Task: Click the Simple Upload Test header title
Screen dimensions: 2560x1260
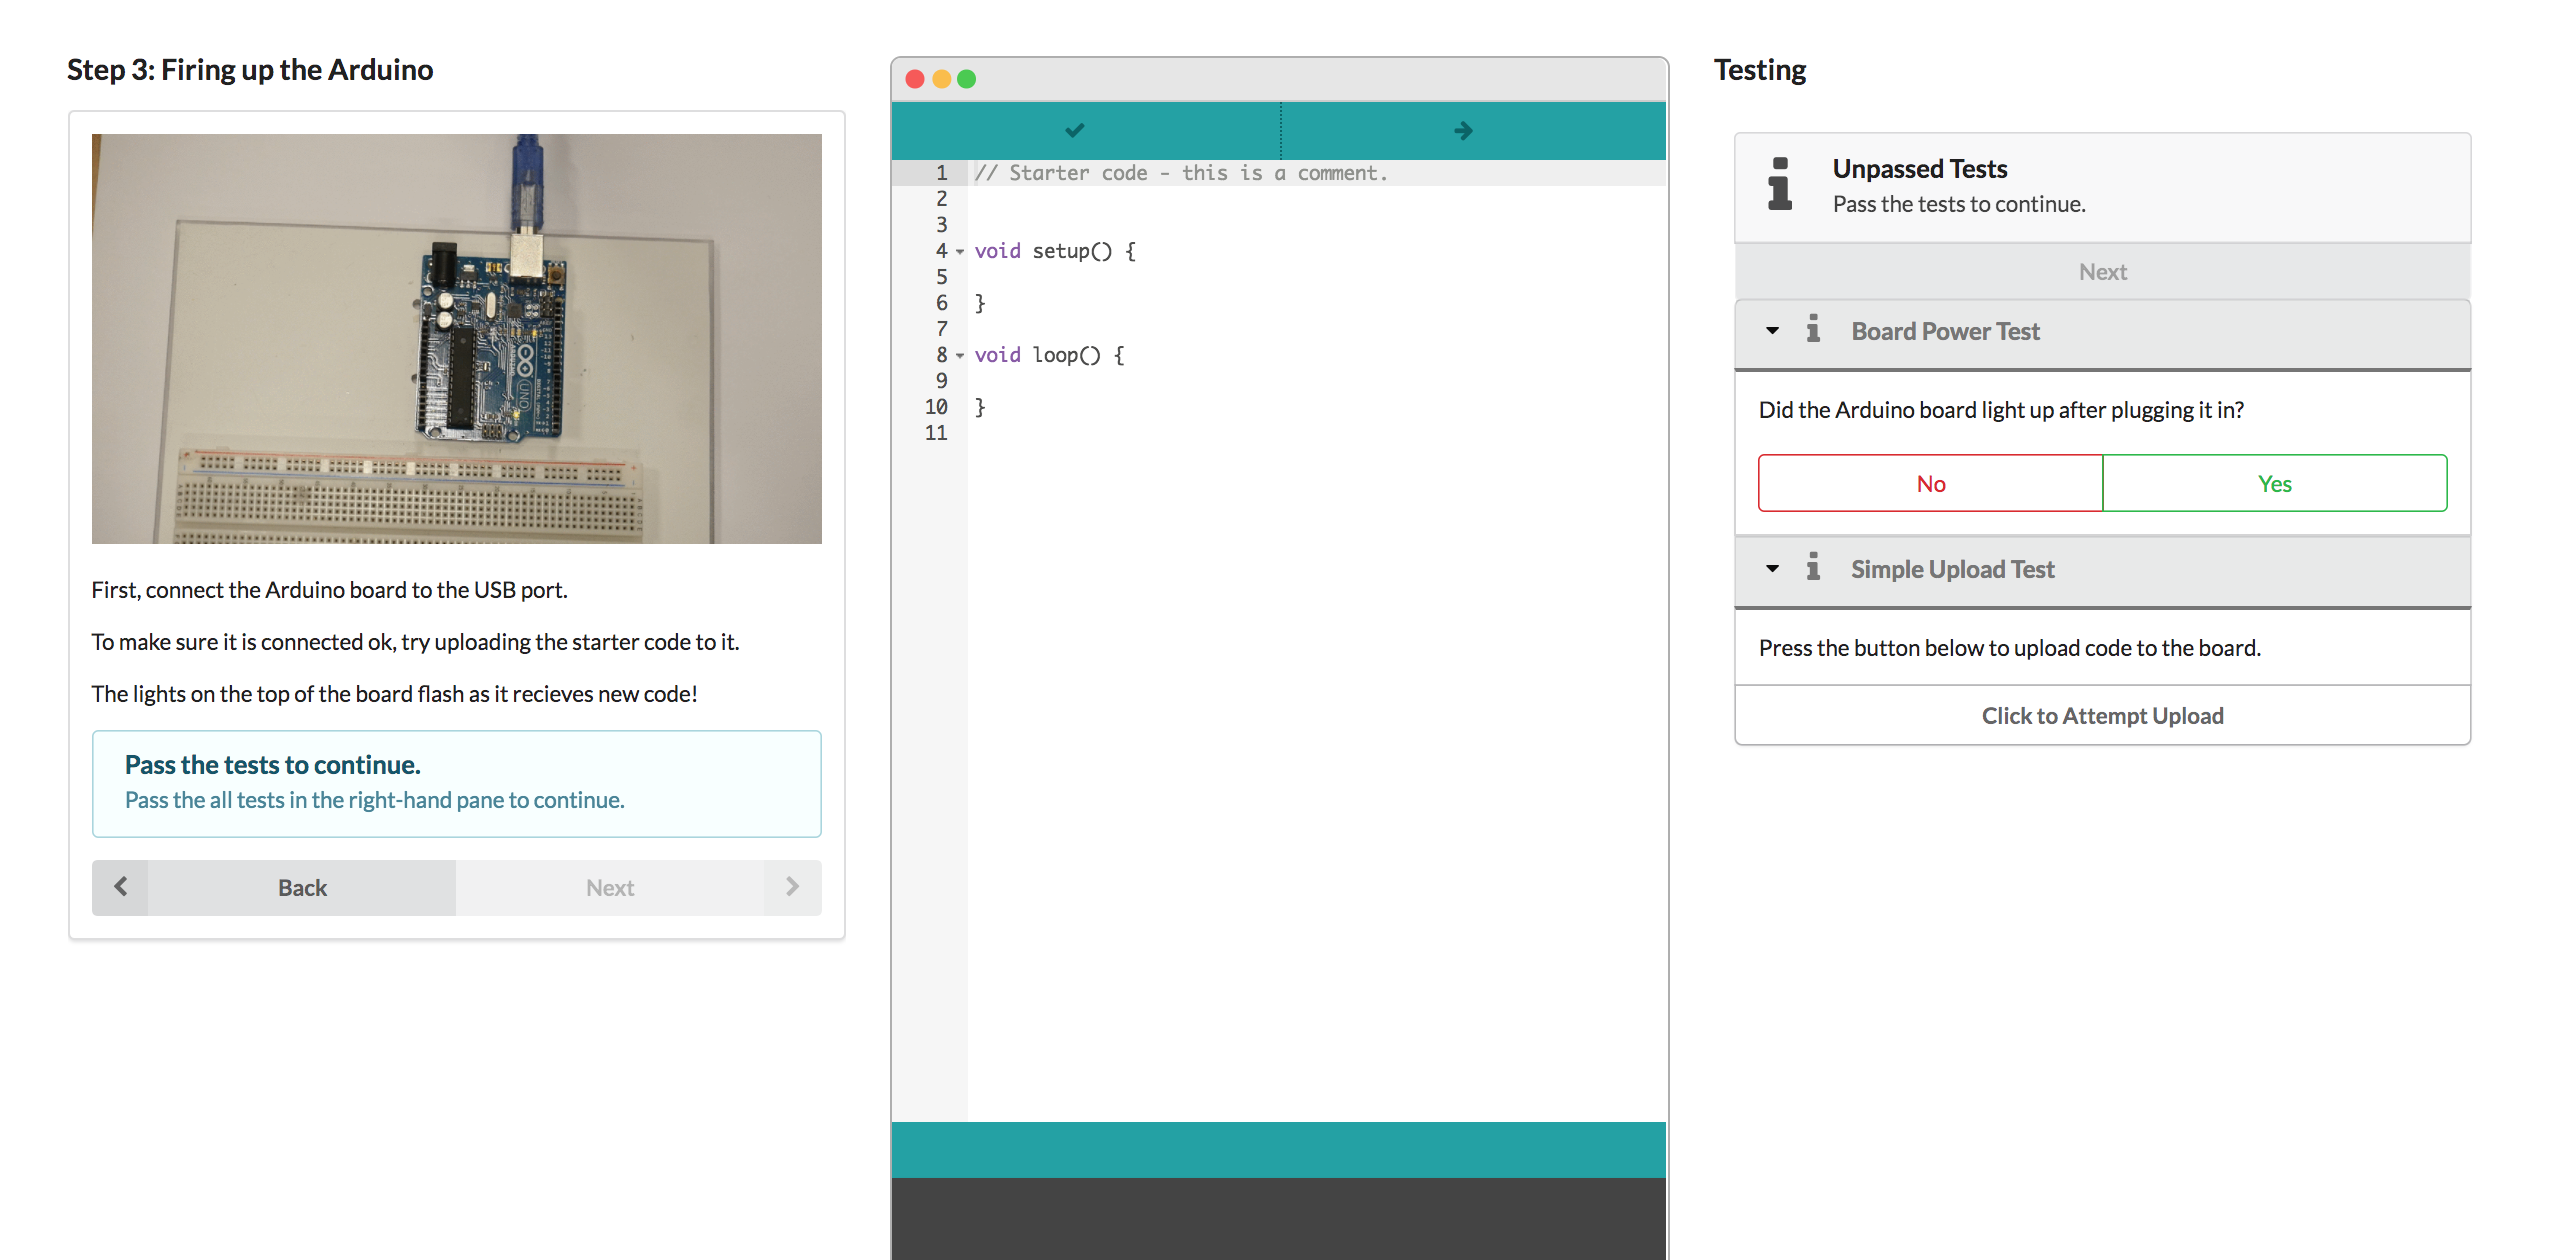Action: click(1952, 569)
